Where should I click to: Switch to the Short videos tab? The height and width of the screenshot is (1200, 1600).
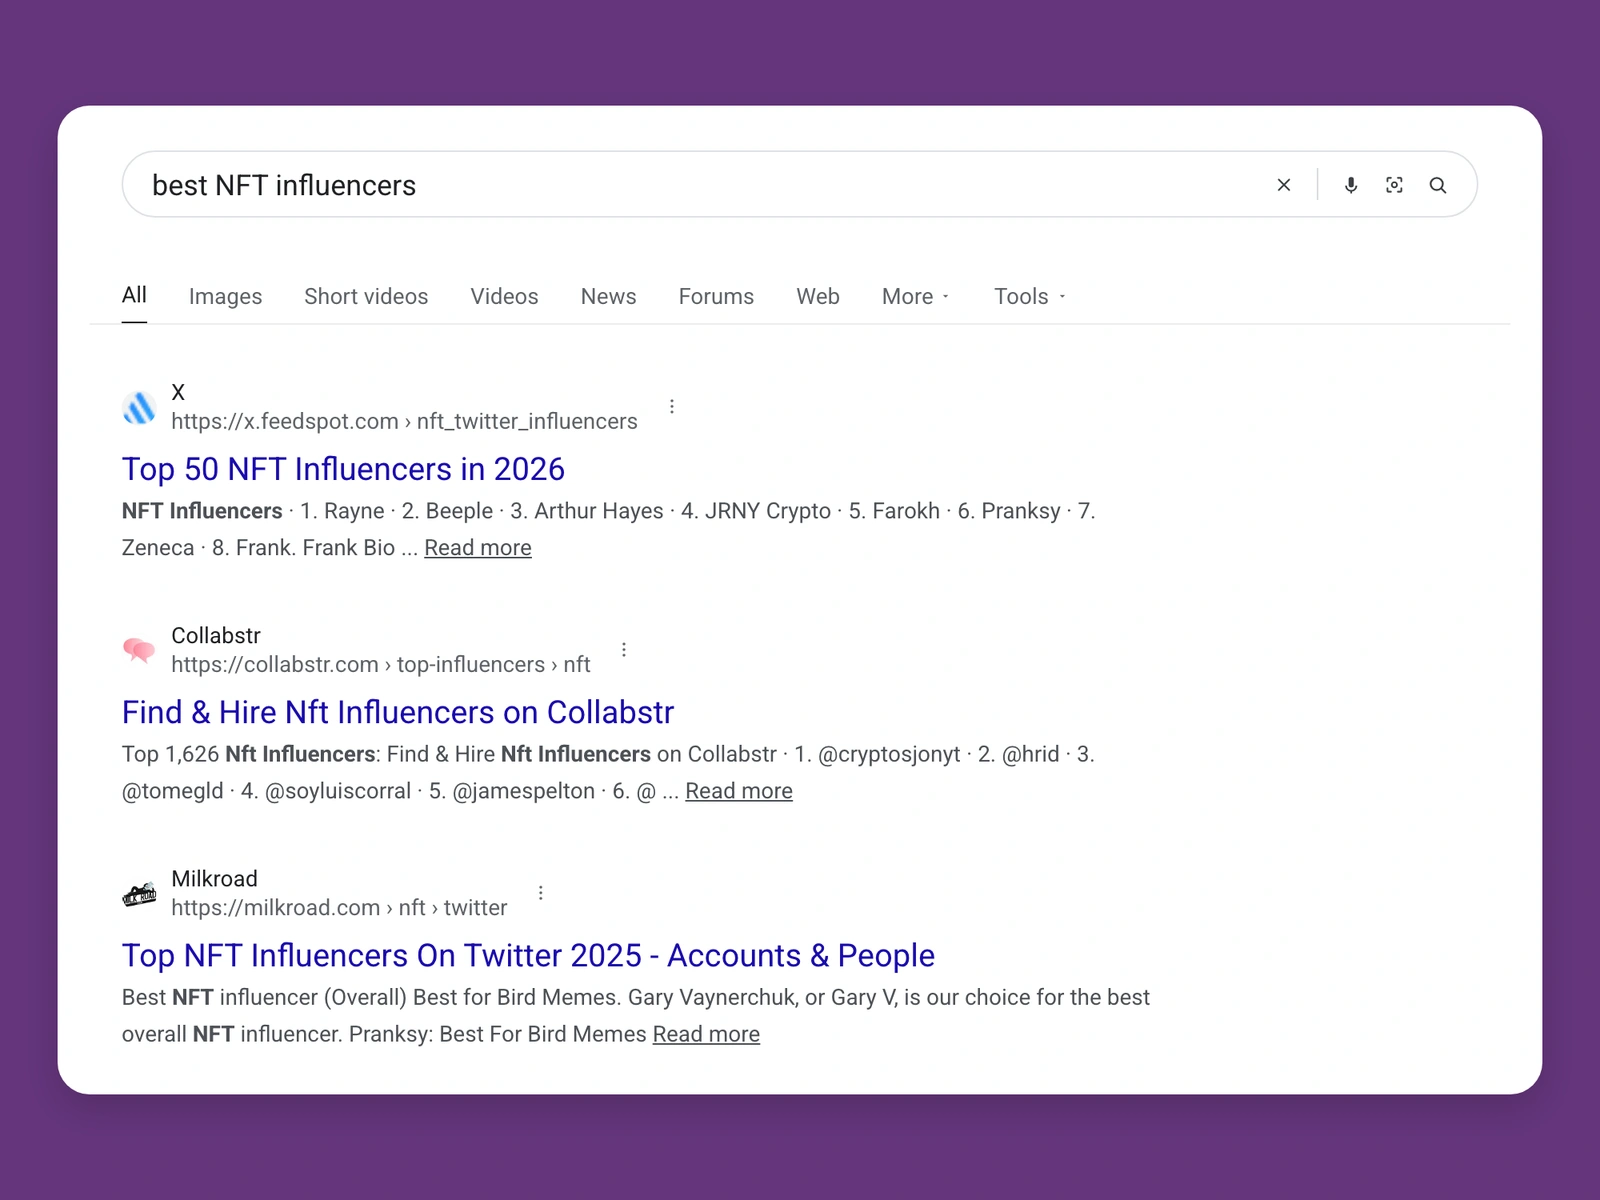click(366, 296)
